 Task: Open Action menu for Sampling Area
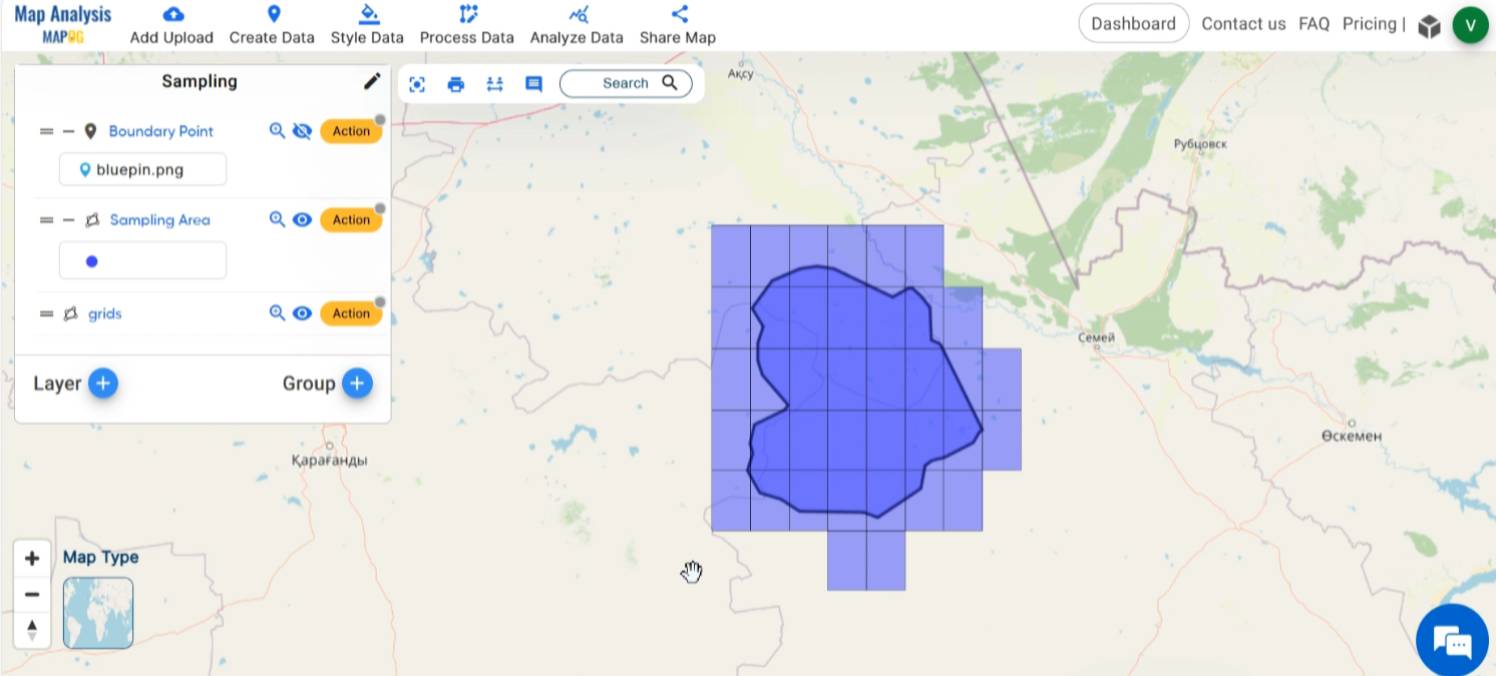coord(351,220)
